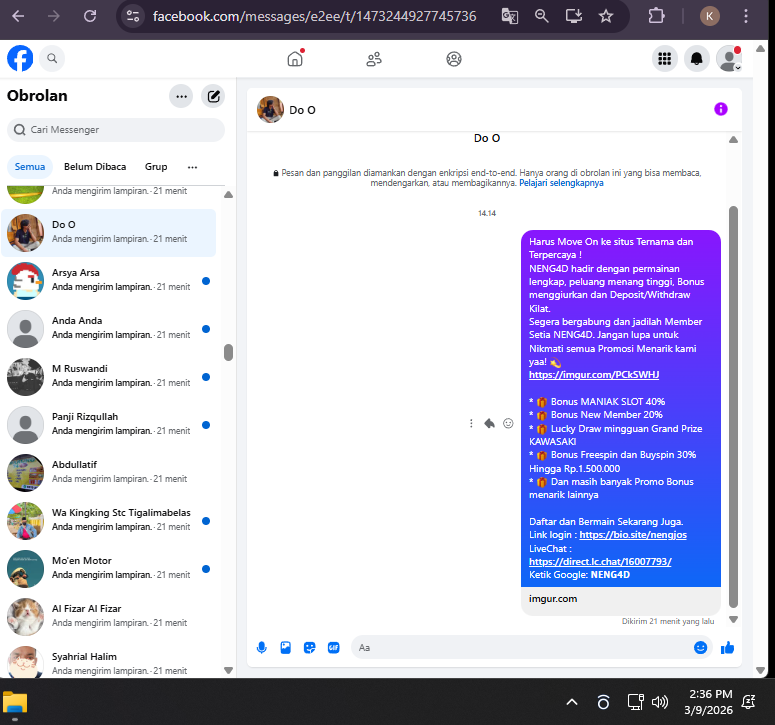Open conversation information purple icon
The width and height of the screenshot is (775, 725).
point(721,109)
